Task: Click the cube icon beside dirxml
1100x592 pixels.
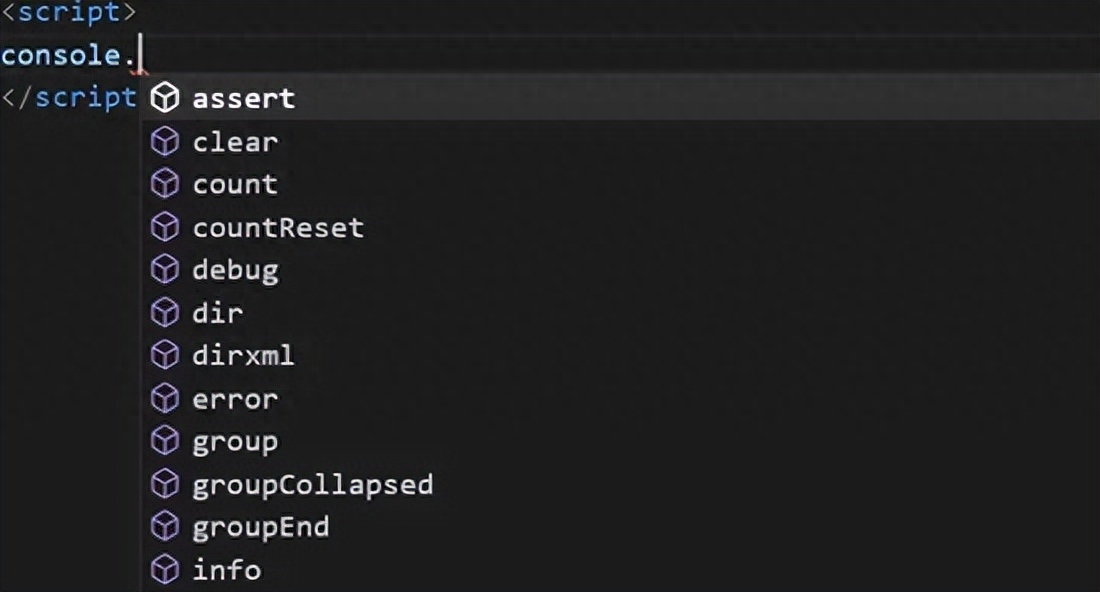Action: click(165, 356)
